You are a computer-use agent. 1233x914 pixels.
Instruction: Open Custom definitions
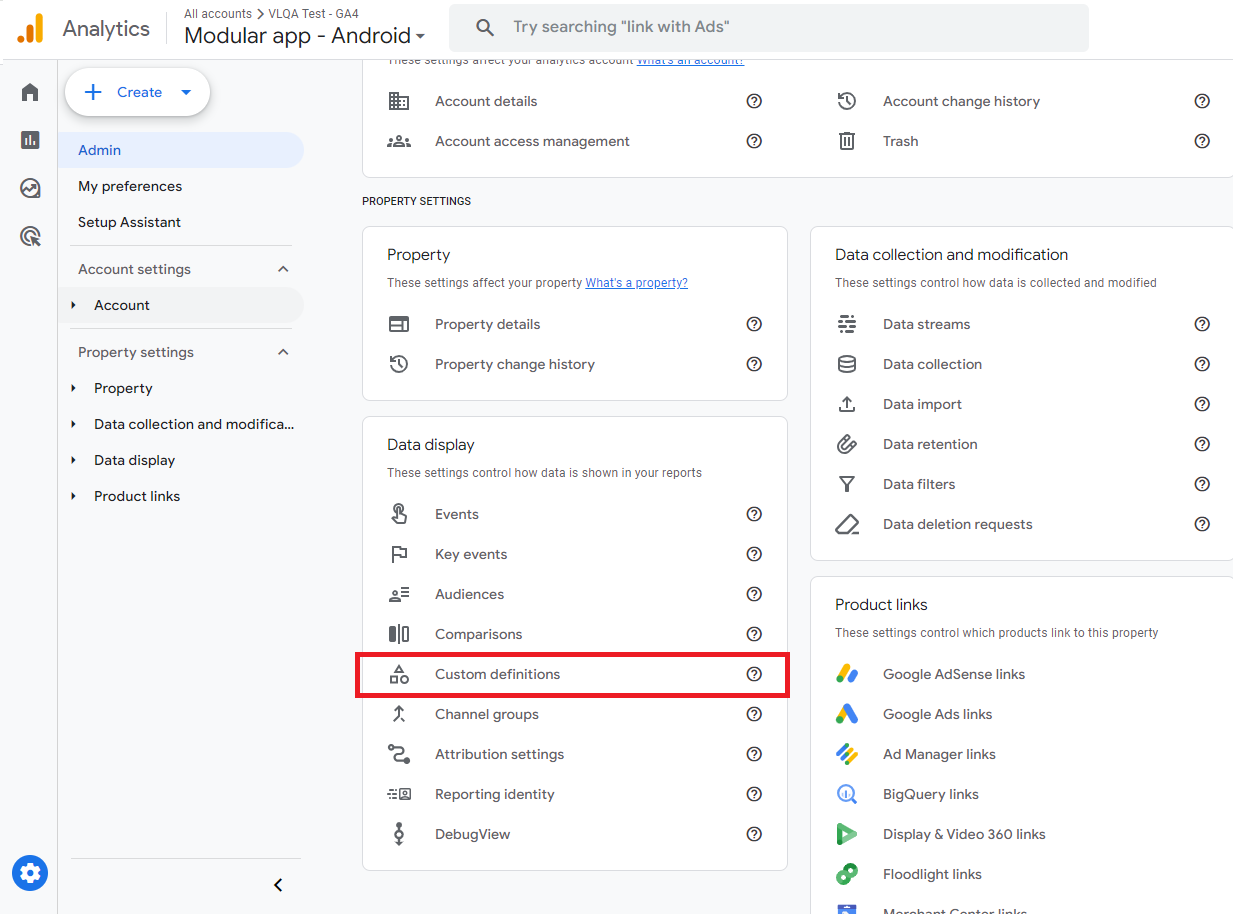[x=497, y=674]
